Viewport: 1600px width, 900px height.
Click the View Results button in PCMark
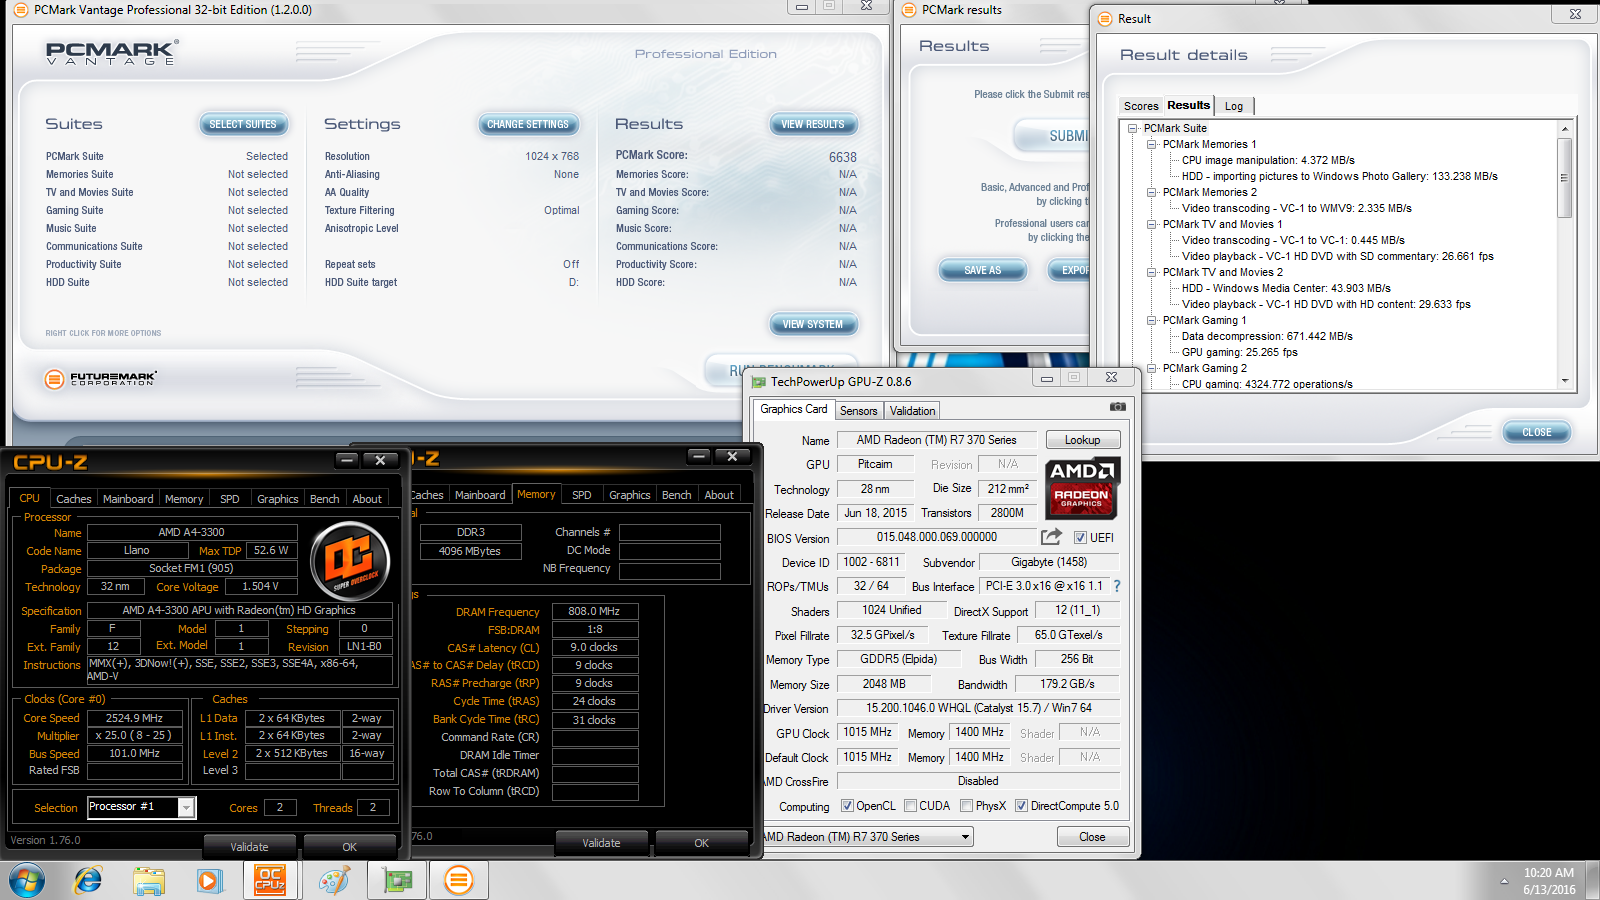[813, 124]
